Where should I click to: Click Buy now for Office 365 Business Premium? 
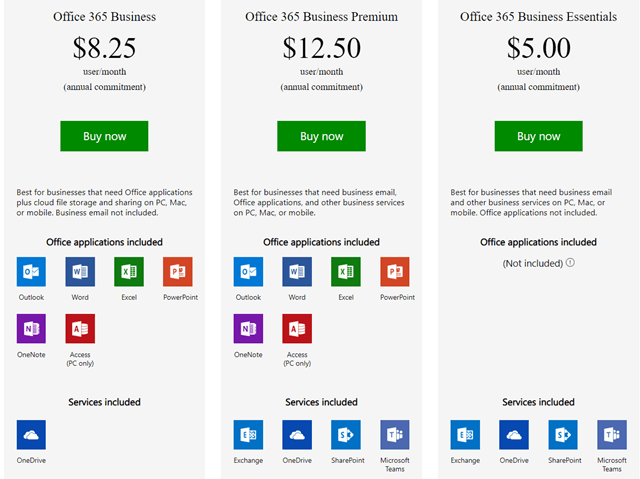pos(321,136)
